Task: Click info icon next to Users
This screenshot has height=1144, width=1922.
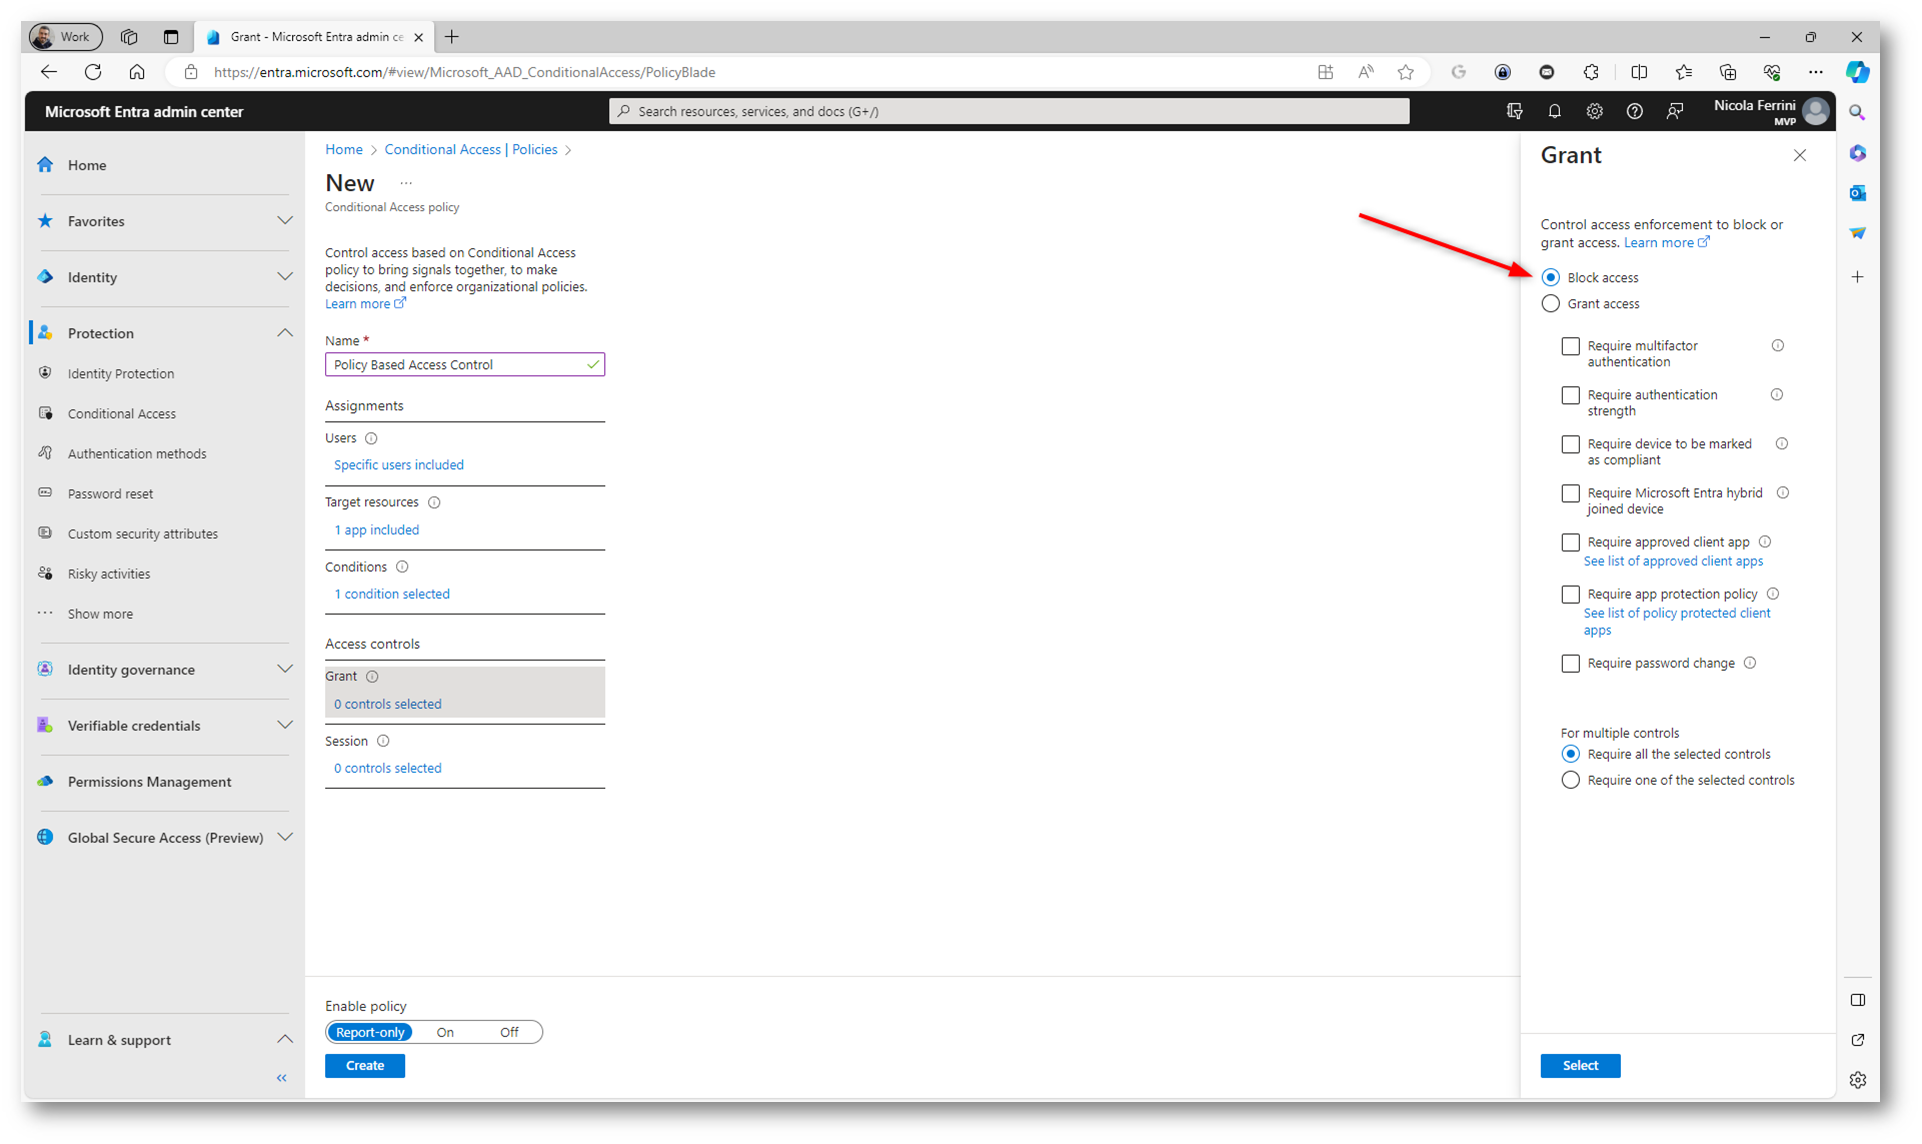Action: point(371,438)
